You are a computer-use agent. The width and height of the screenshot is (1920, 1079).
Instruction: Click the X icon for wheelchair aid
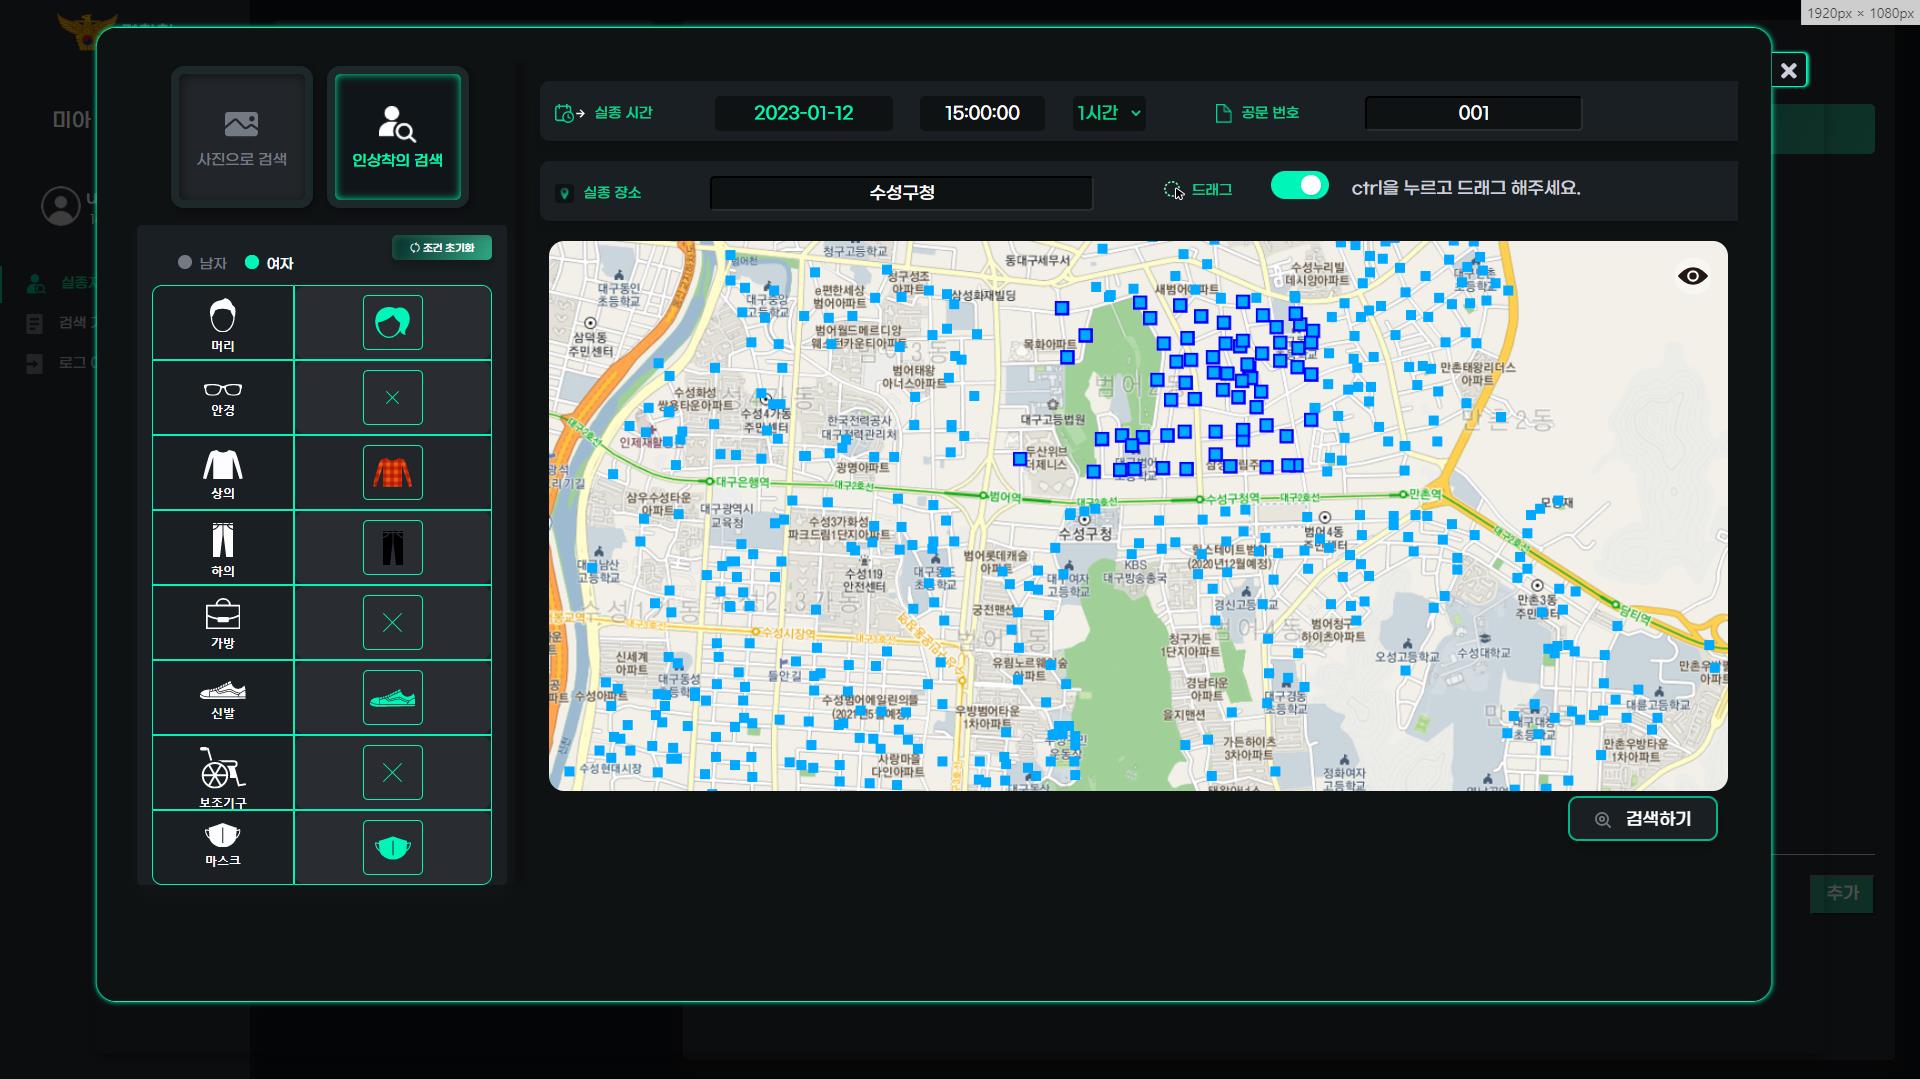[x=392, y=772]
